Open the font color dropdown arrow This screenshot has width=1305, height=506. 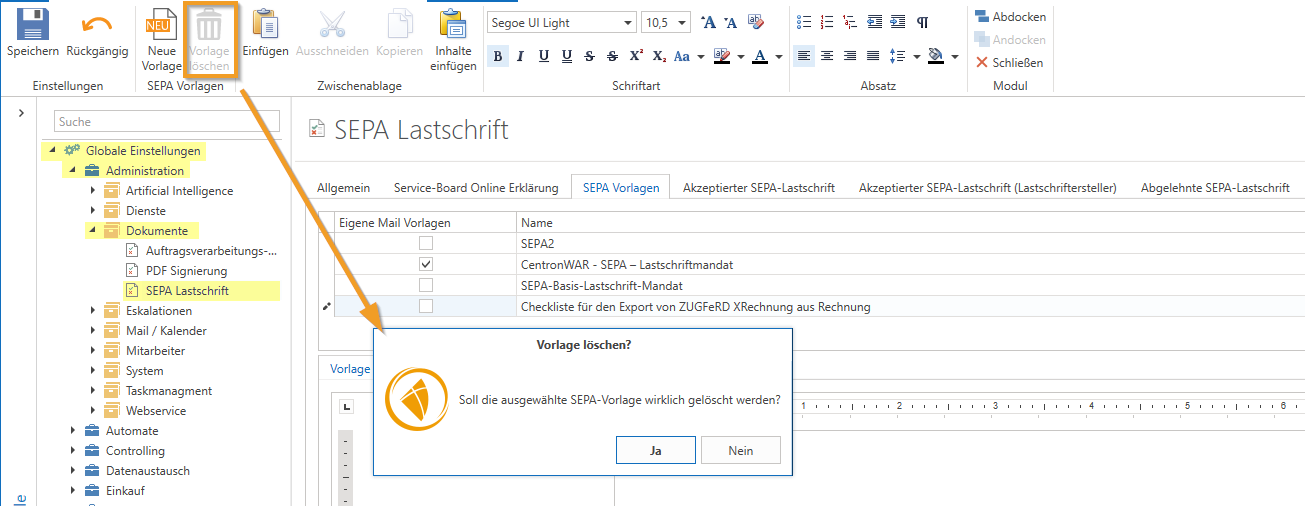tap(779, 57)
